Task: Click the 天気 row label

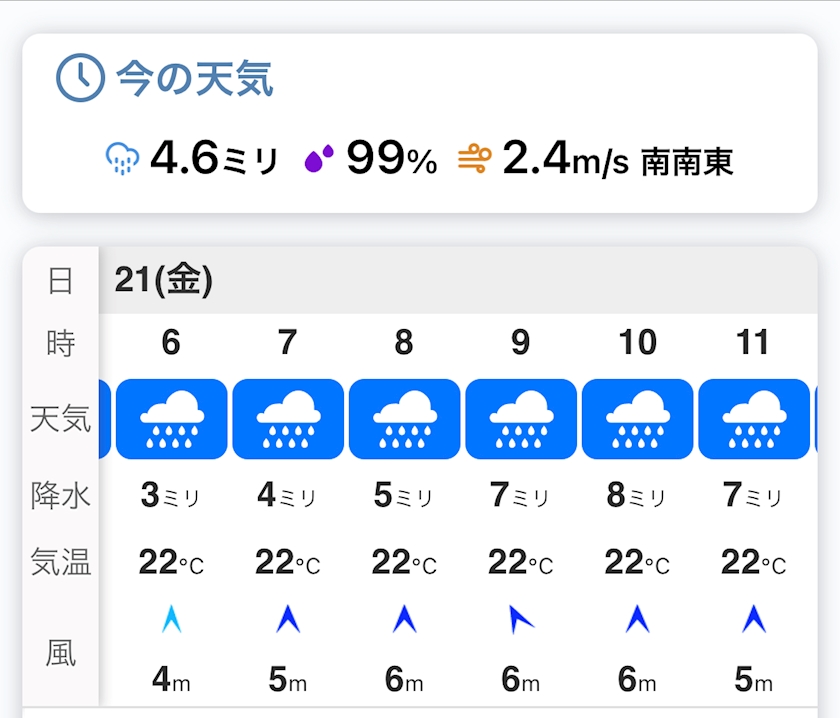Action: click(x=61, y=419)
